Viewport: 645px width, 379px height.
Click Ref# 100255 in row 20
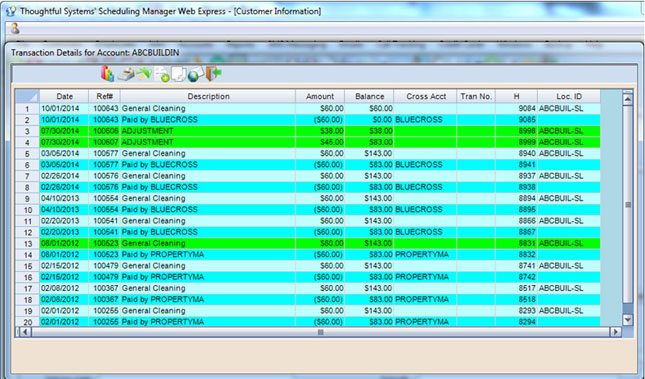106,322
